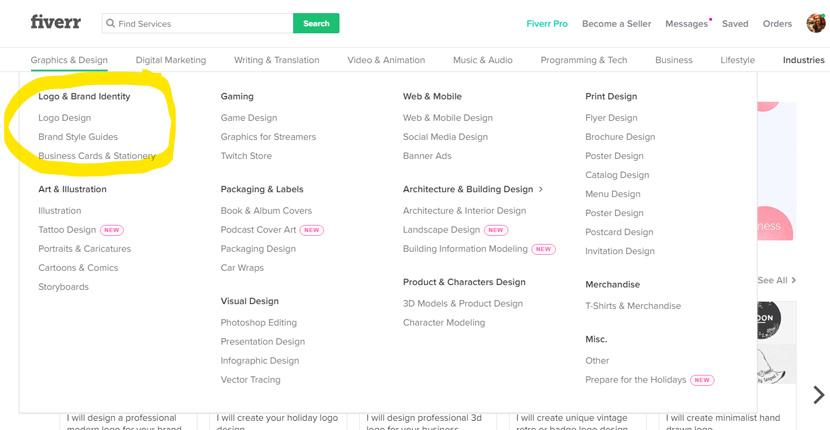This screenshot has width=830, height=430.
Task: Open Architecture & Interior Design
Action: tap(465, 211)
